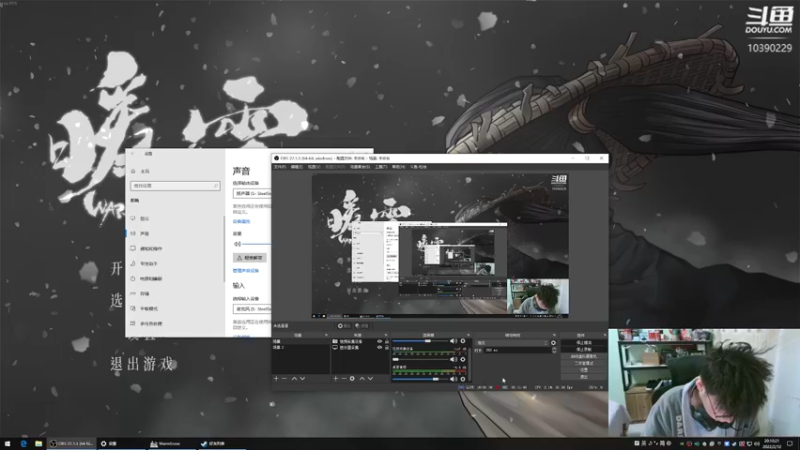Select 专注助手 in the Settings sidebar
This screenshot has height=450, width=800.
point(149,264)
